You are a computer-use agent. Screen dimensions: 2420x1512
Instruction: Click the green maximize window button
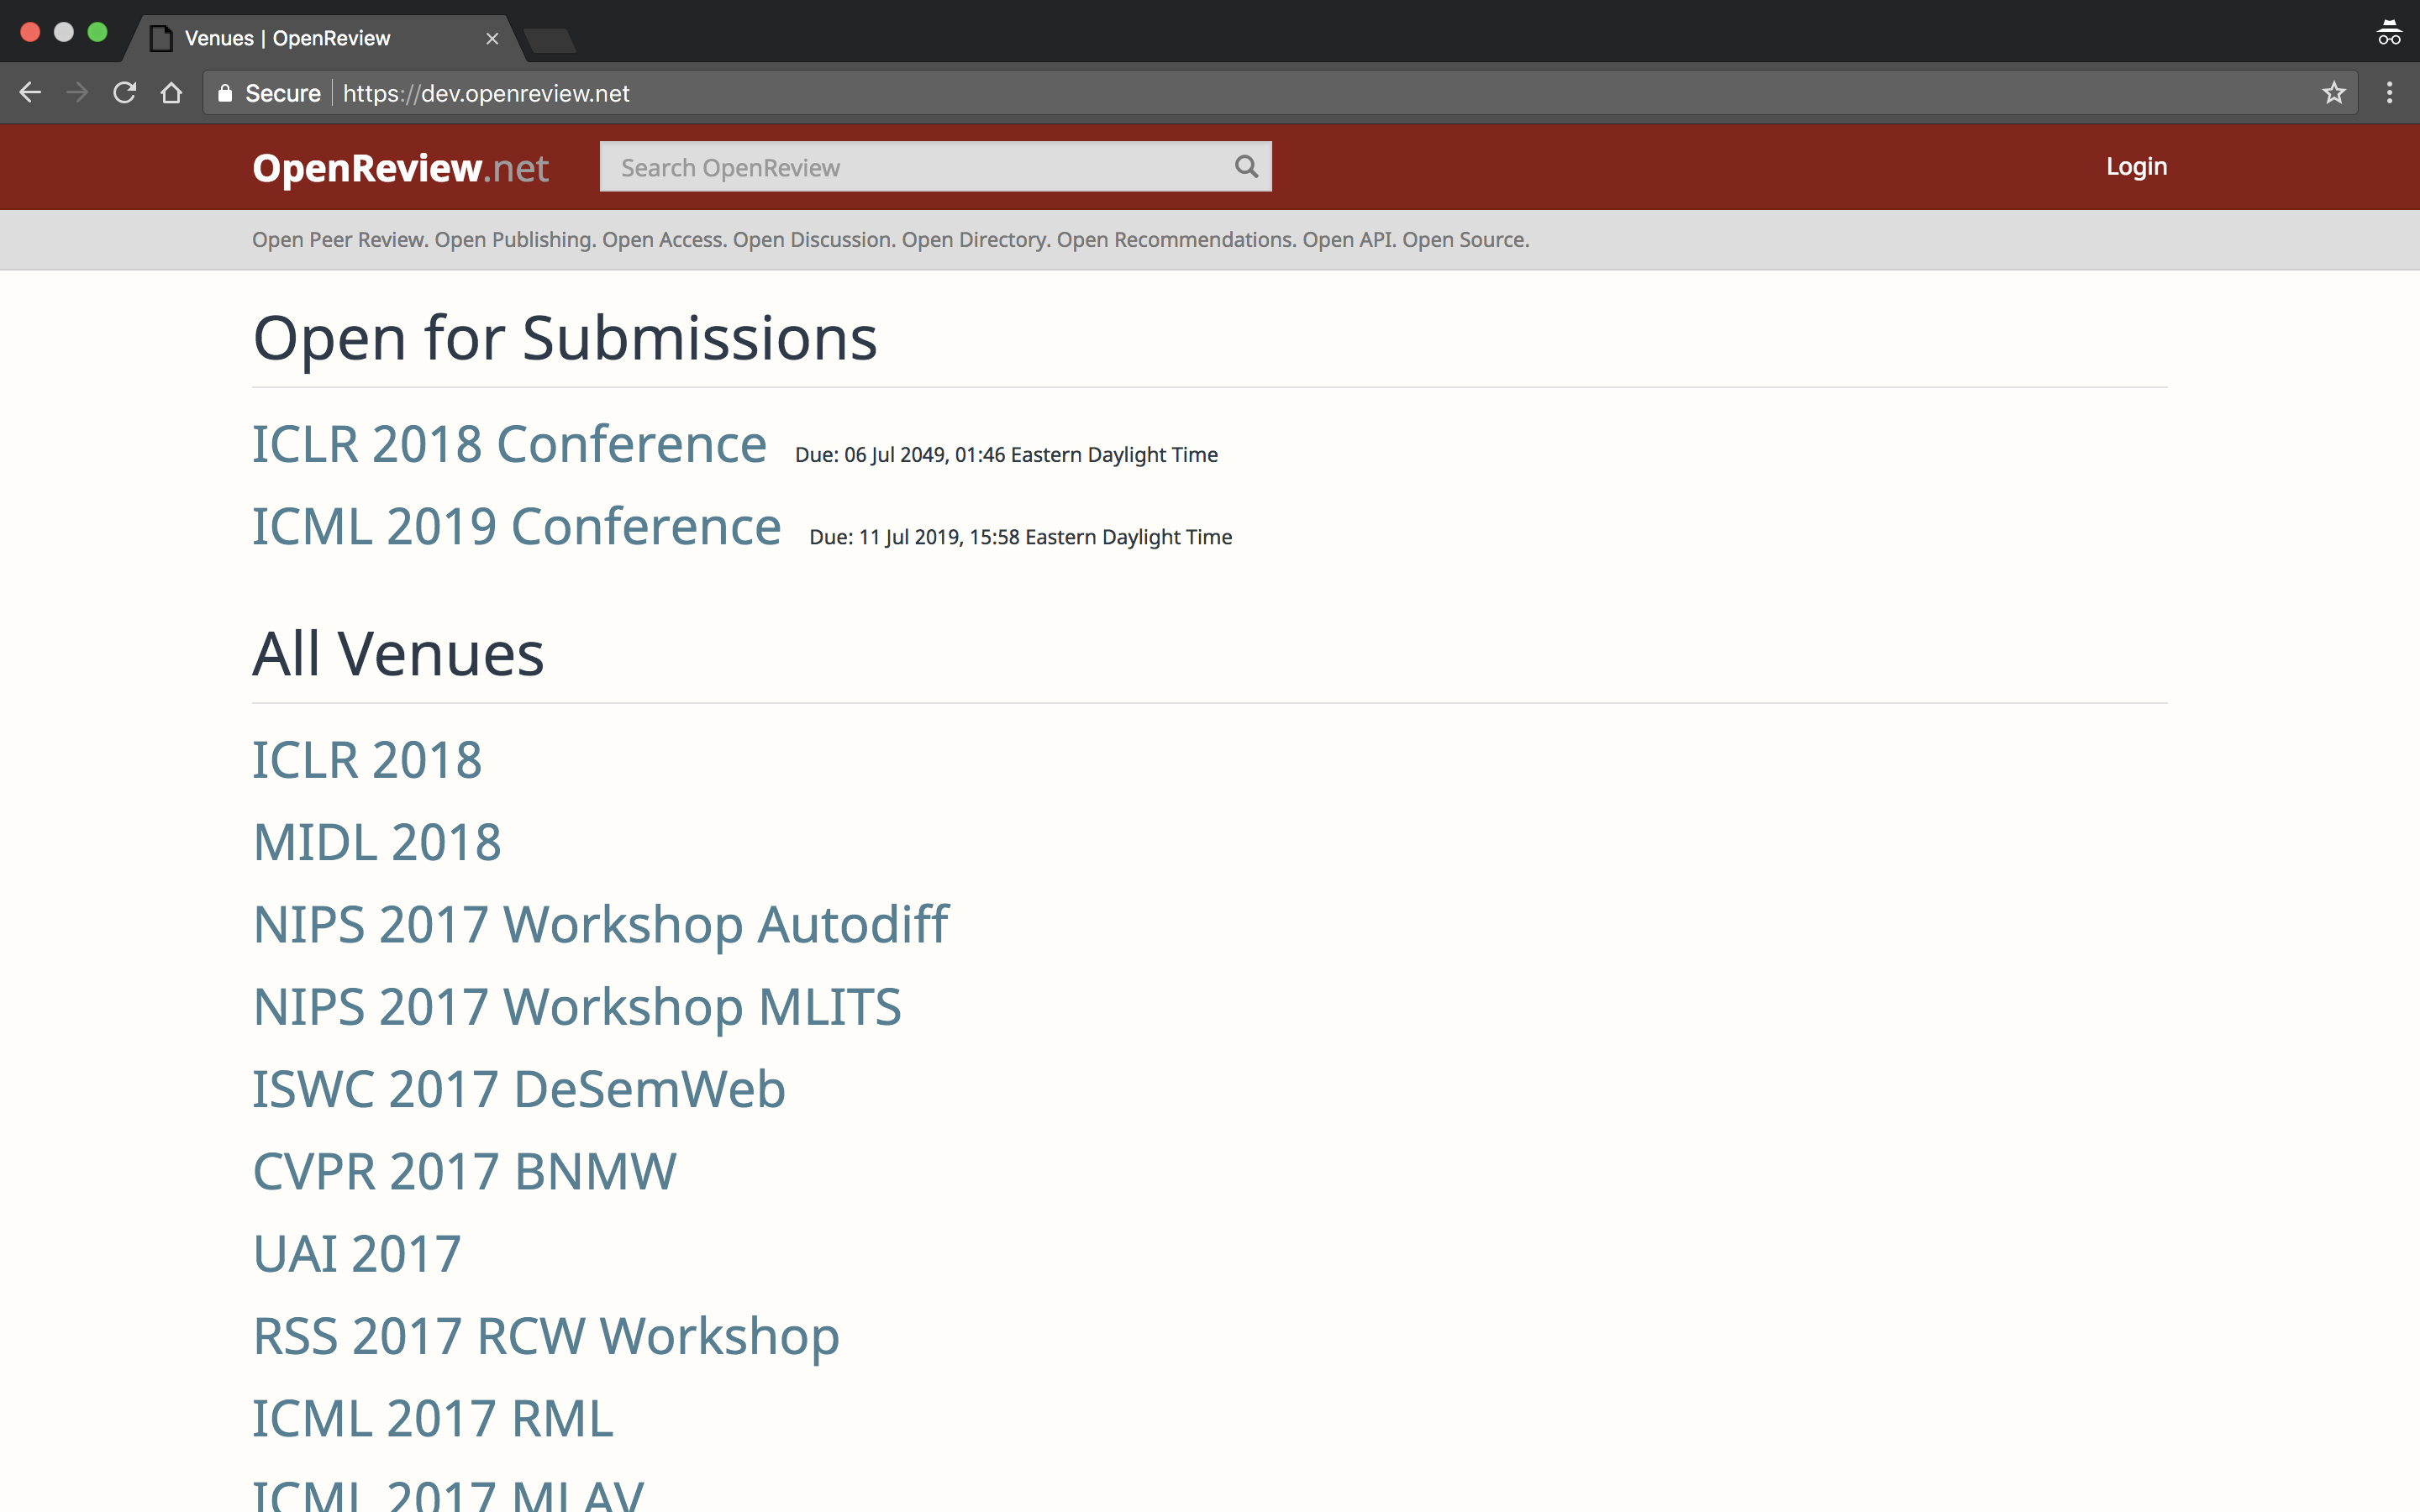tap(97, 32)
